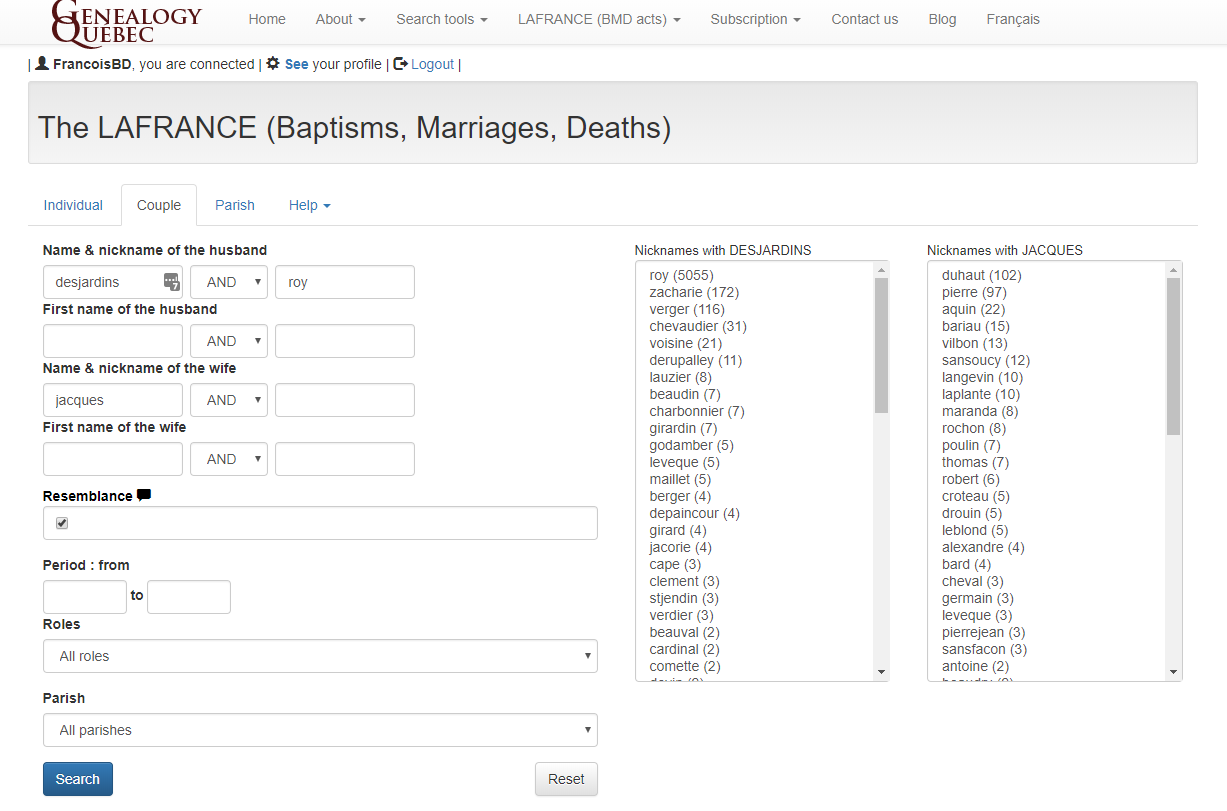Select nickname aquin (22)
The width and height of the screenshot is (1227, 811).
(x=974, y=309)
